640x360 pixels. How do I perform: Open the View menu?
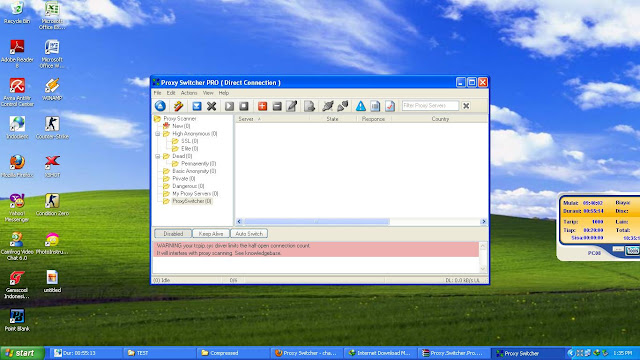208,93
